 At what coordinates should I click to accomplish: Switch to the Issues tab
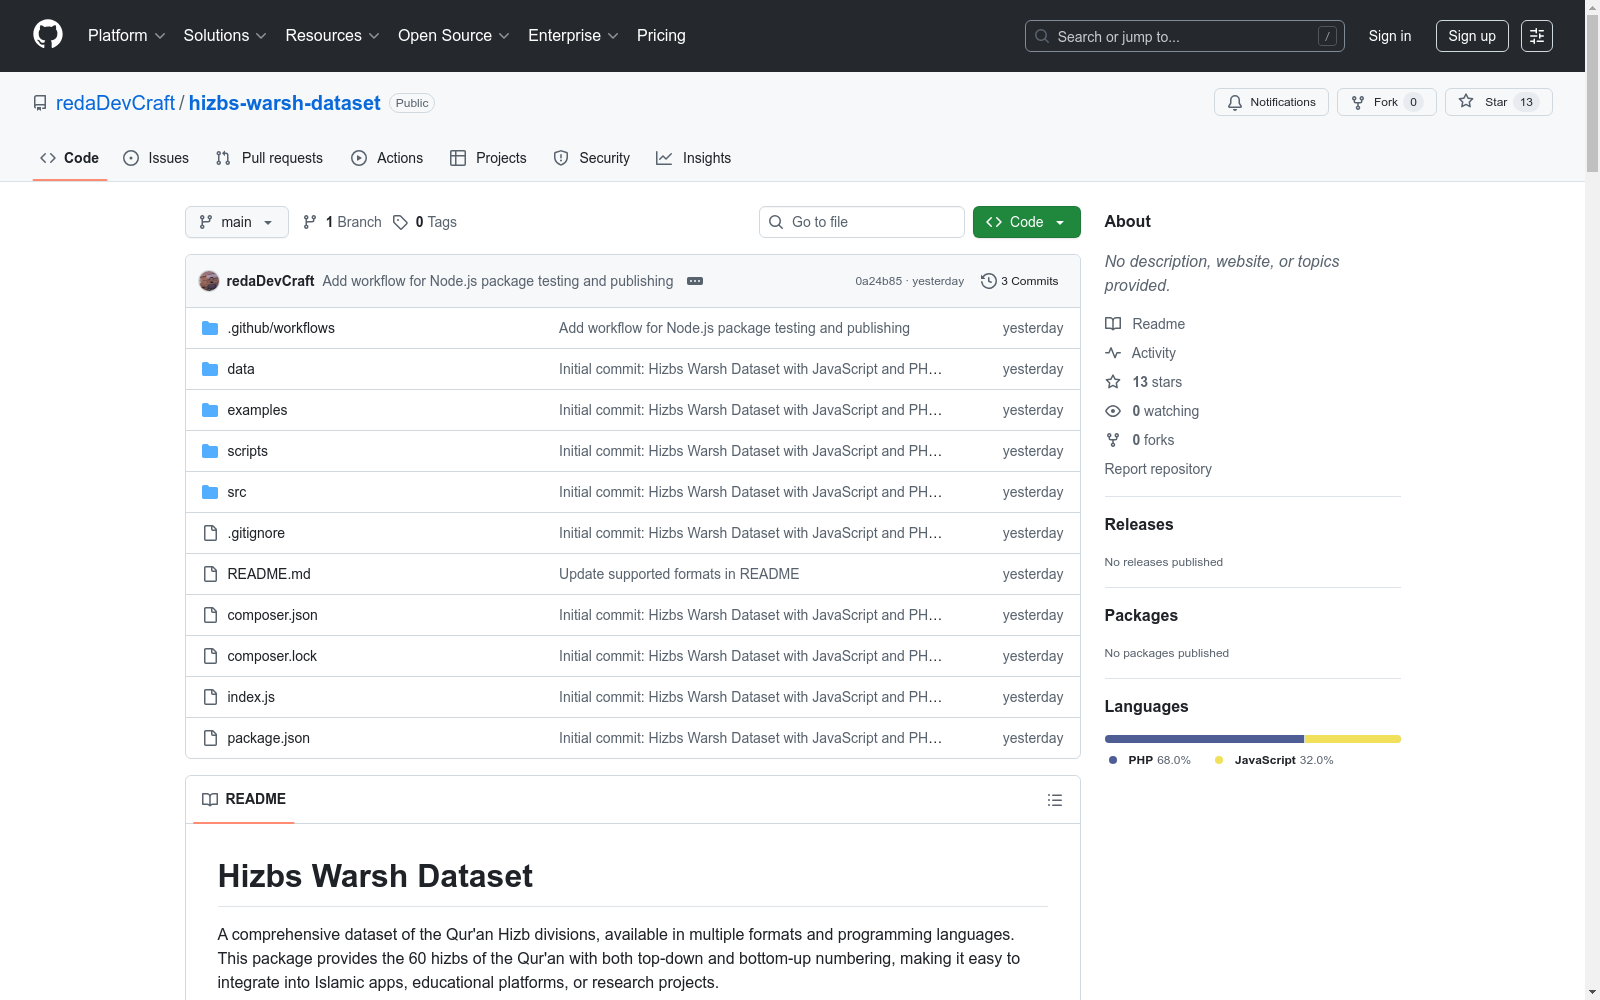[x=156, y=158]
